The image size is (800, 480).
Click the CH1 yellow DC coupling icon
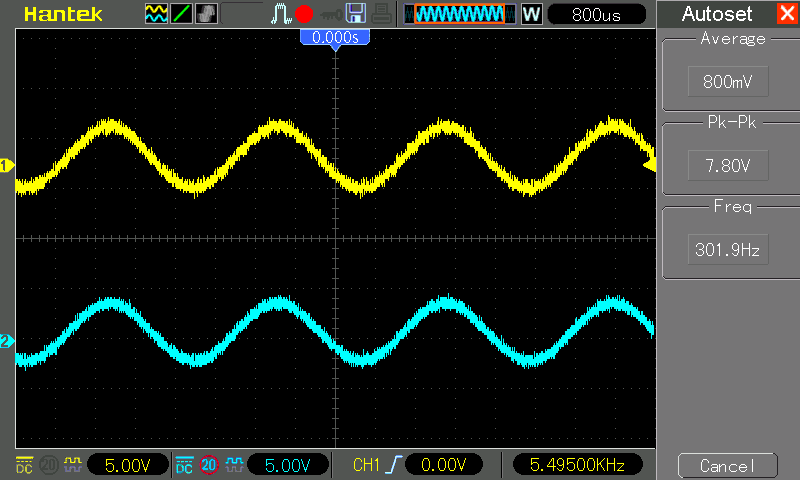(24, 465)
